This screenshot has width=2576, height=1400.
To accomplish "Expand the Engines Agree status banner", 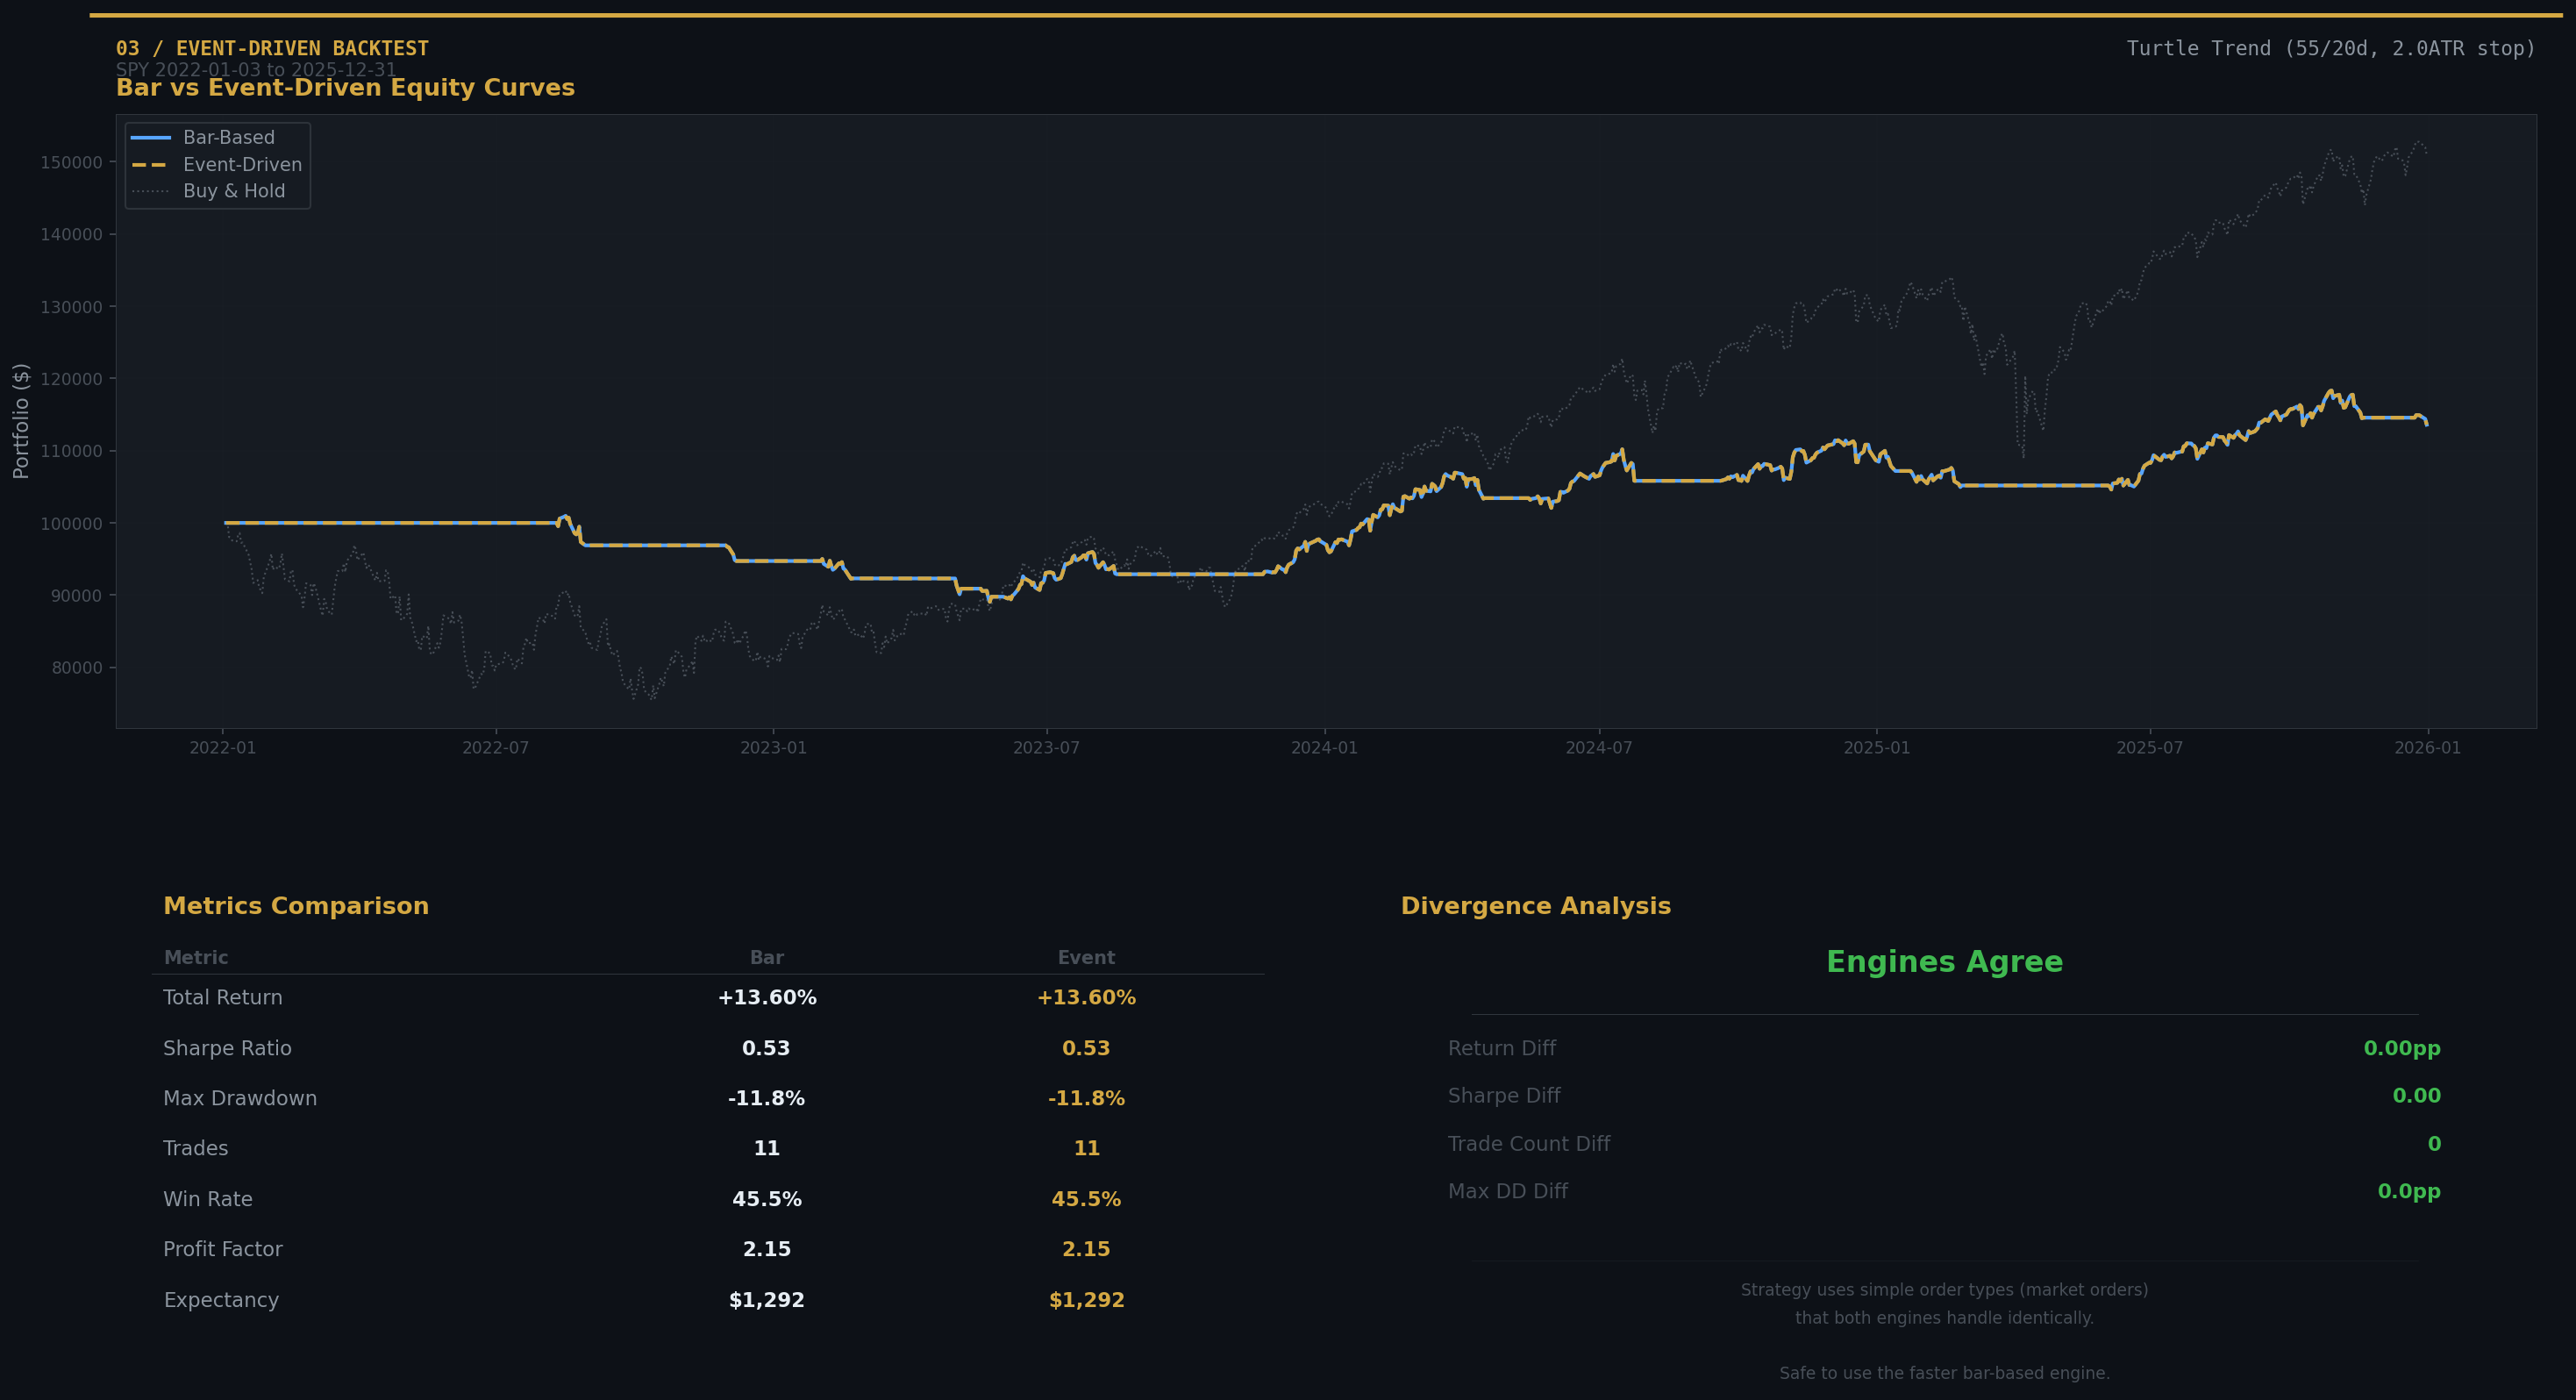I will [x=1944, y=961].
